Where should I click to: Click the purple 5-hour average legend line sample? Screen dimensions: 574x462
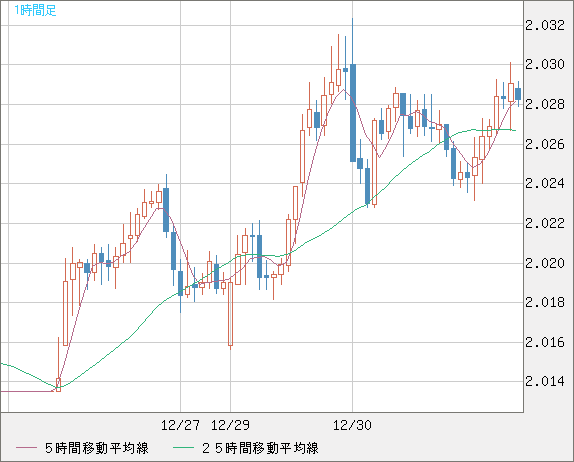26,448
